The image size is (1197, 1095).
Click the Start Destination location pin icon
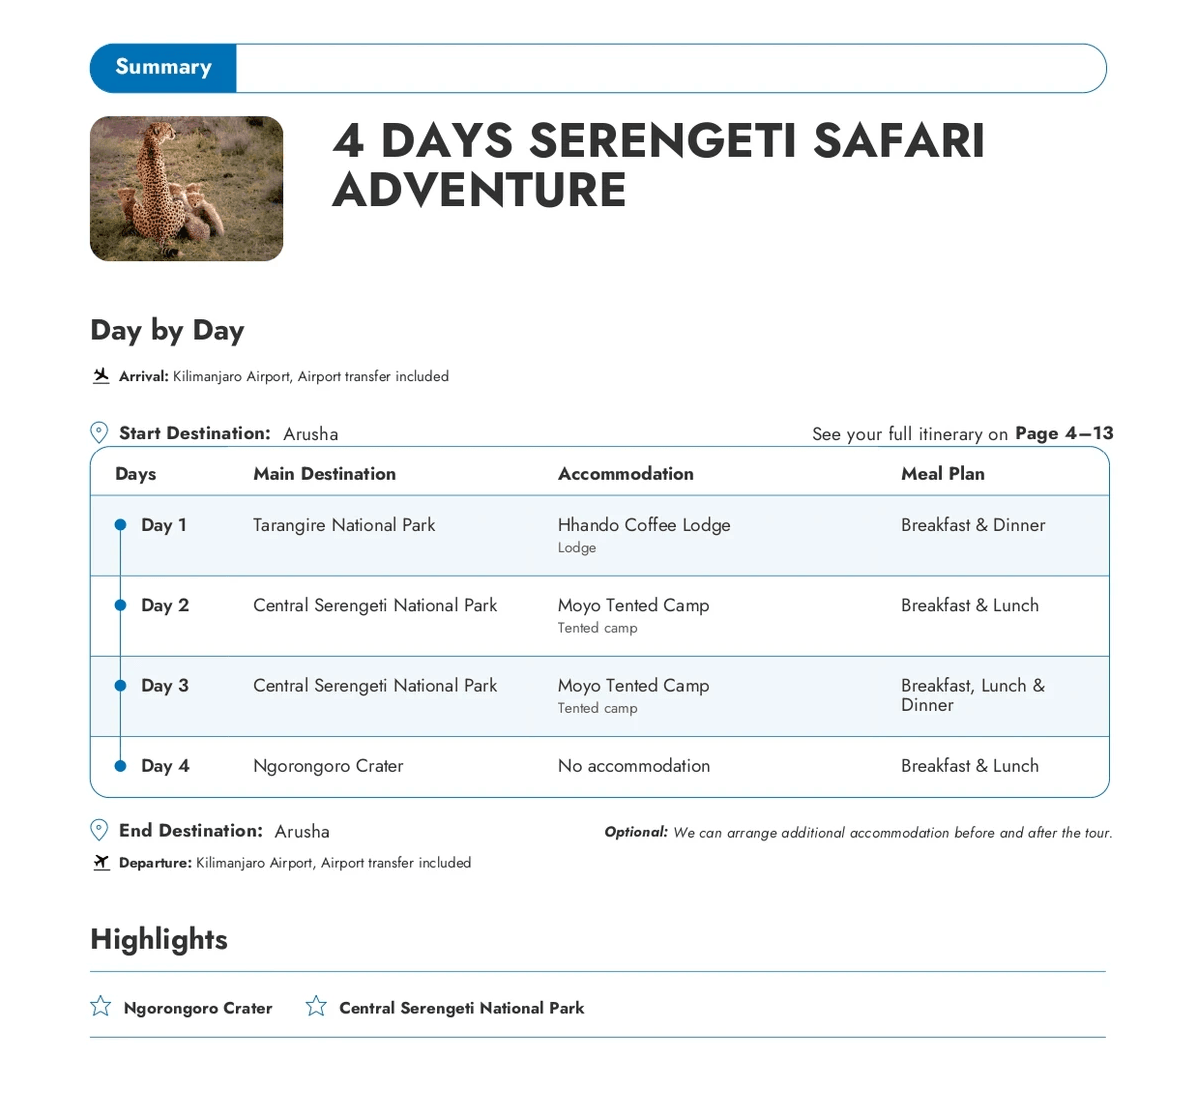99,432
